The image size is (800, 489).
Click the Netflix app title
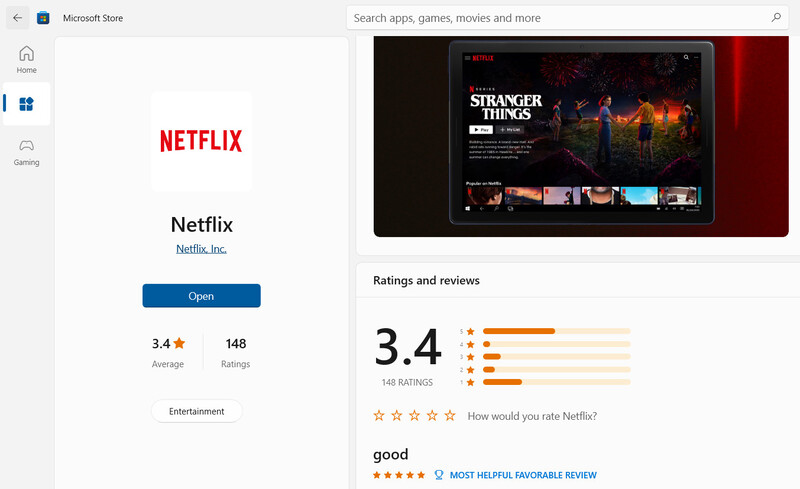click(202, 225)
